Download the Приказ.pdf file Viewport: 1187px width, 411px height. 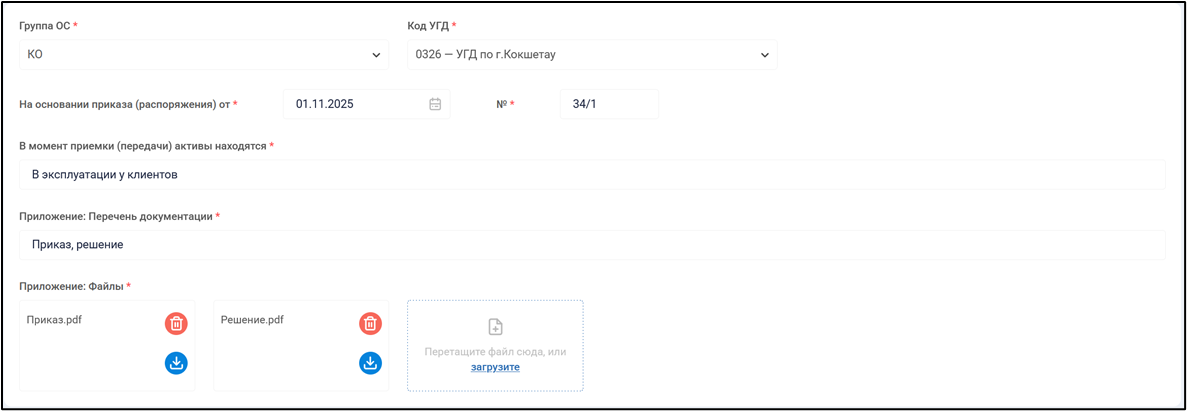[x=176, y=362]
